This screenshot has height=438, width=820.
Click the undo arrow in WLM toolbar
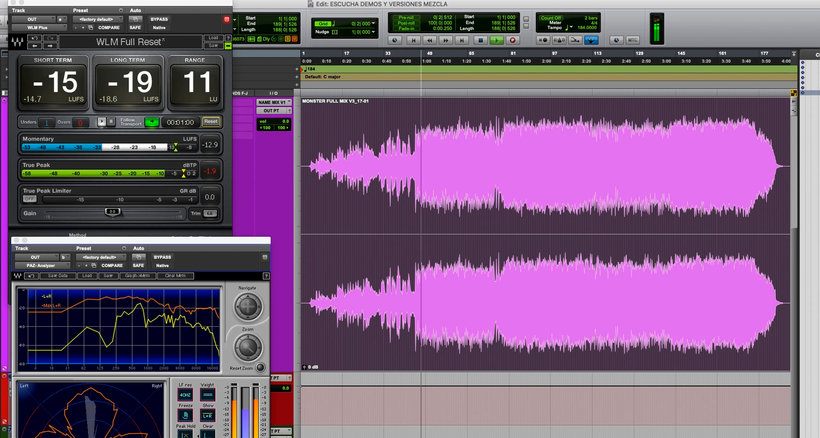[x=35, y=38]
